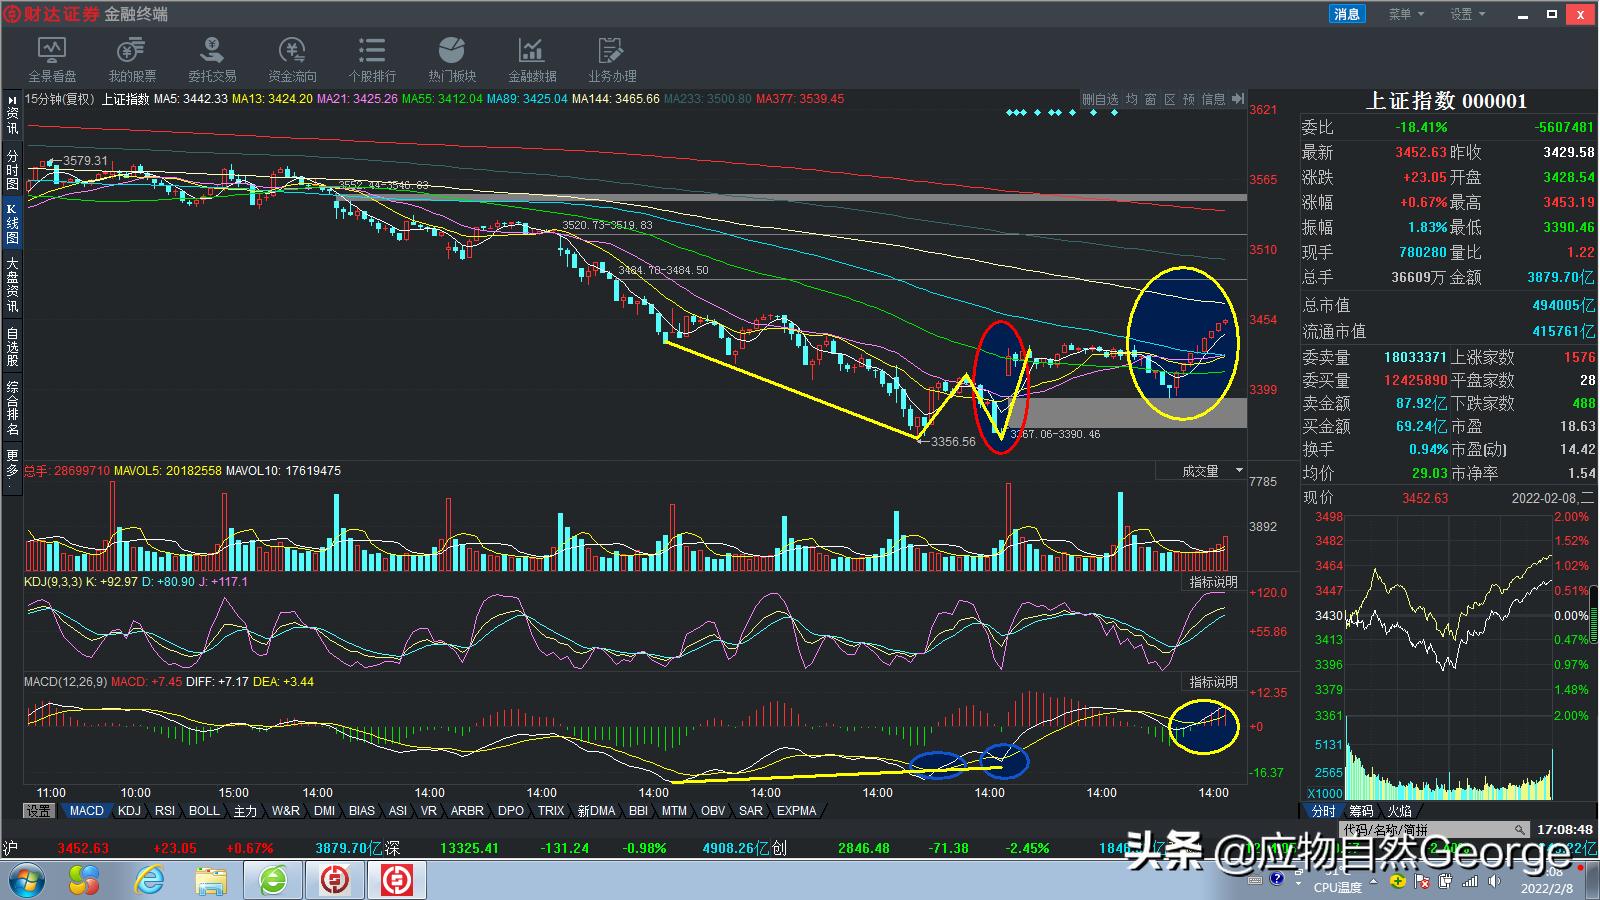
Task: Open the 资金流向 fund flow tool
Action: pos(290,58)
